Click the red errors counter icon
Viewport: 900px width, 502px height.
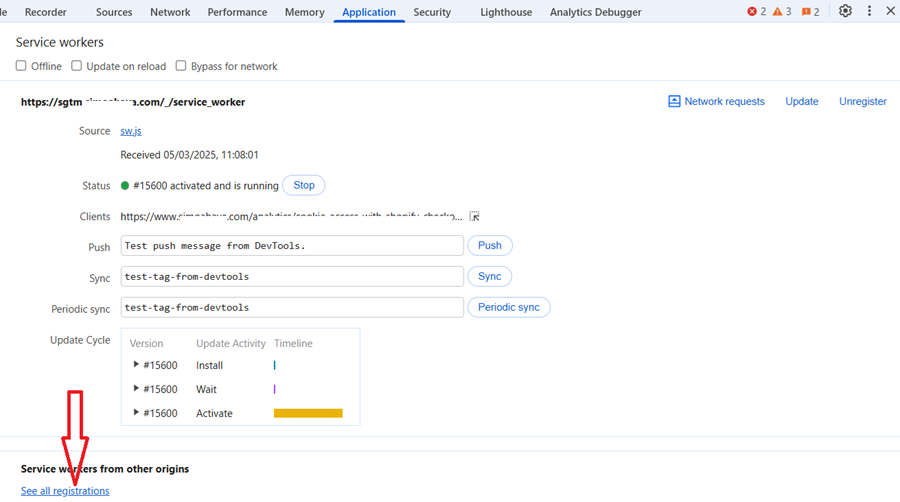click(751, 11)
